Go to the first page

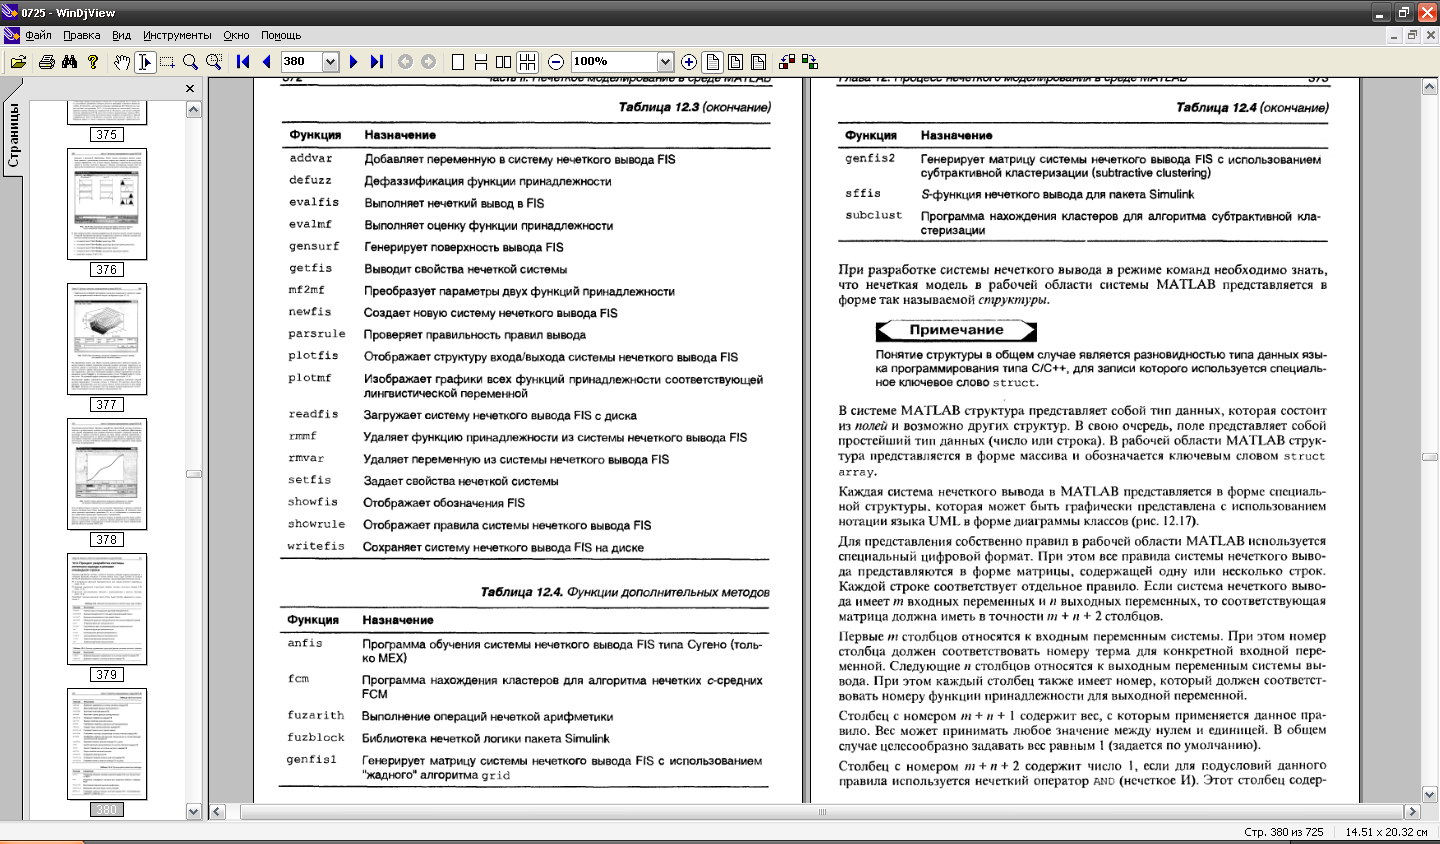tap(243, 62)
